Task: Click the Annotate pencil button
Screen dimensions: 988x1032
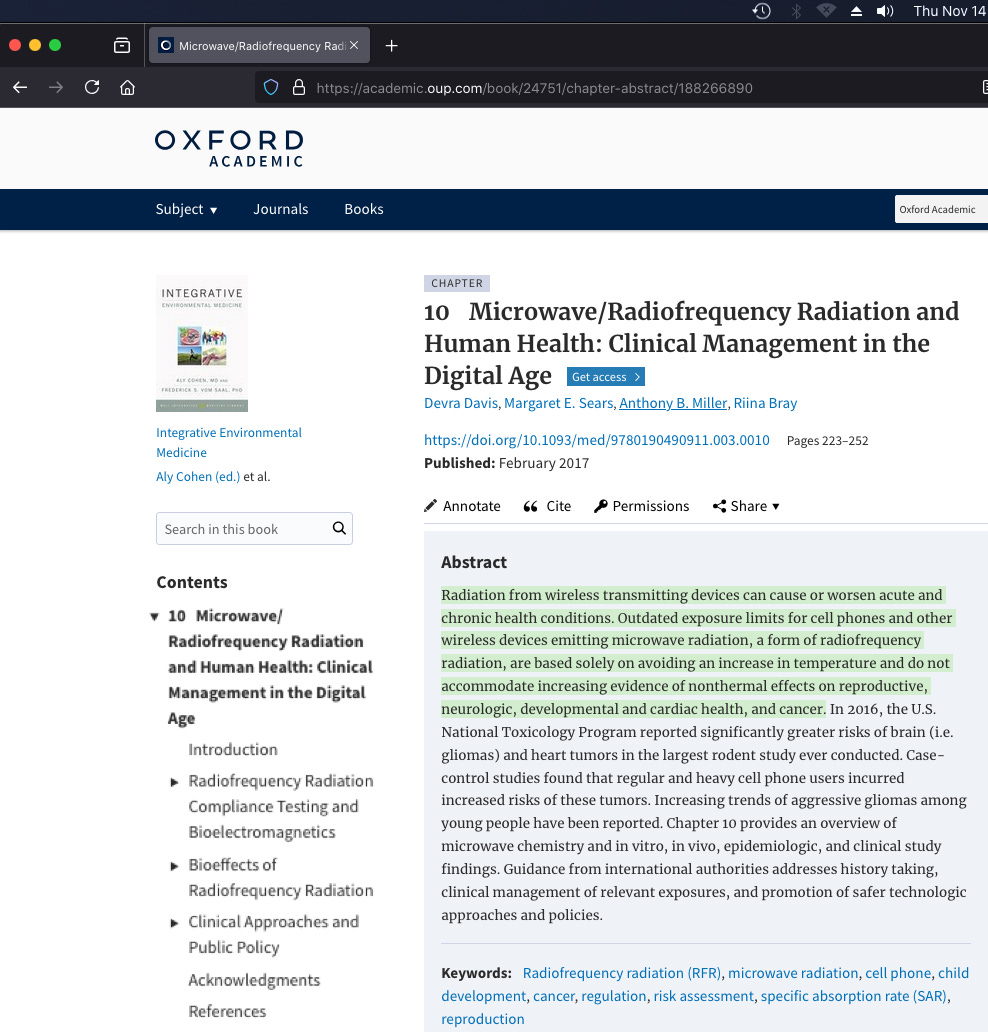Action: point(463,506)
